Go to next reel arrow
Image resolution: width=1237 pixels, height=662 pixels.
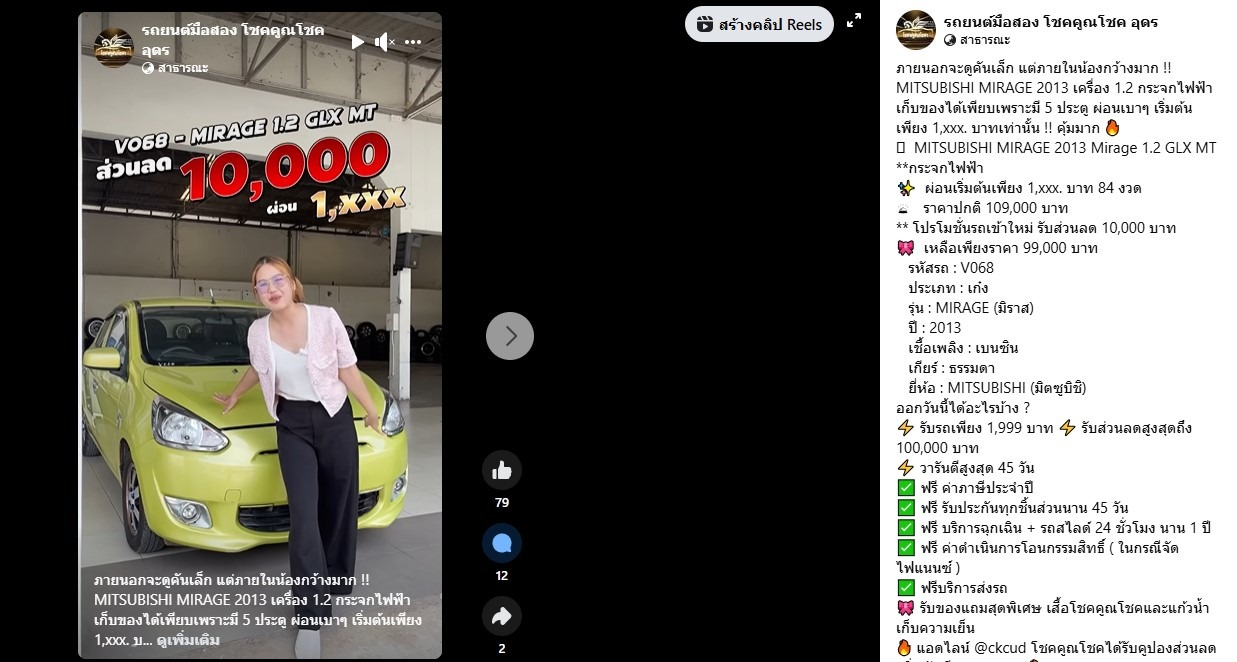click(510, 336)
